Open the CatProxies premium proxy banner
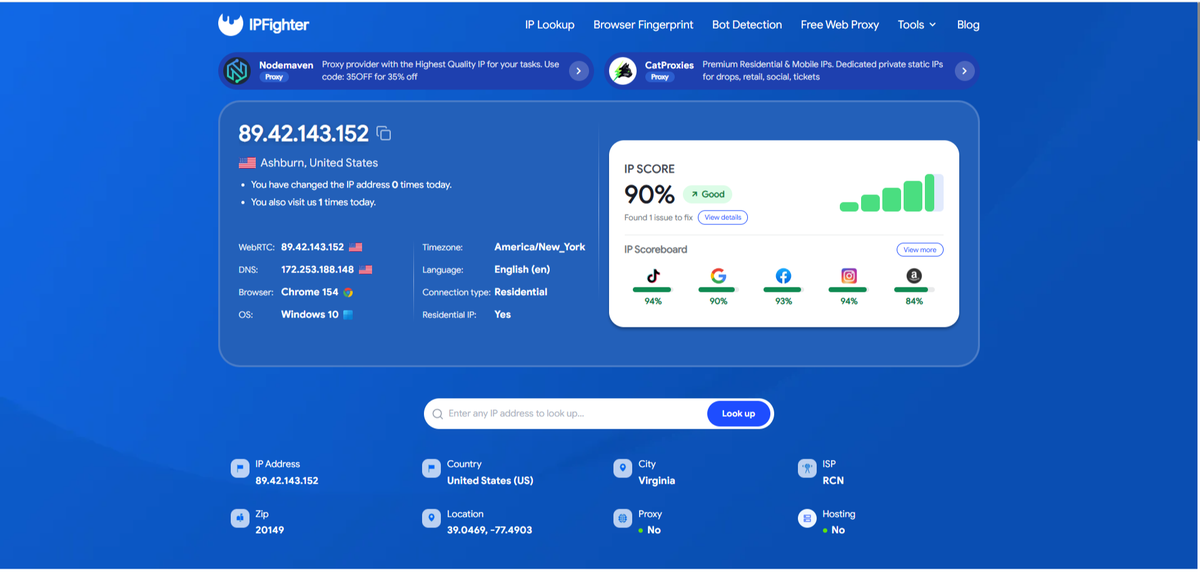This screenshot has width=1200, height=578. [x=791, y=71]
